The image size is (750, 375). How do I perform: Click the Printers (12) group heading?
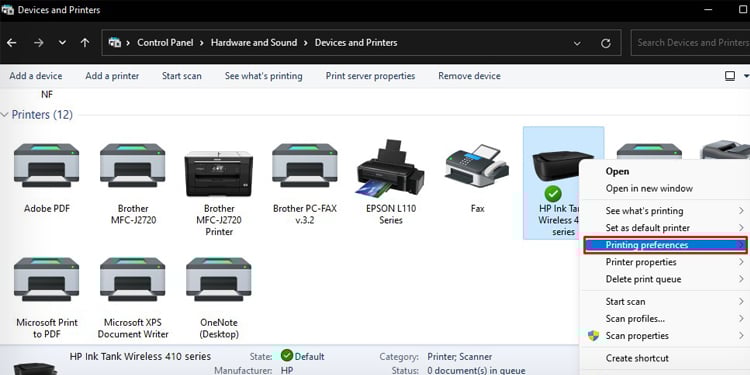click(42, 115)
